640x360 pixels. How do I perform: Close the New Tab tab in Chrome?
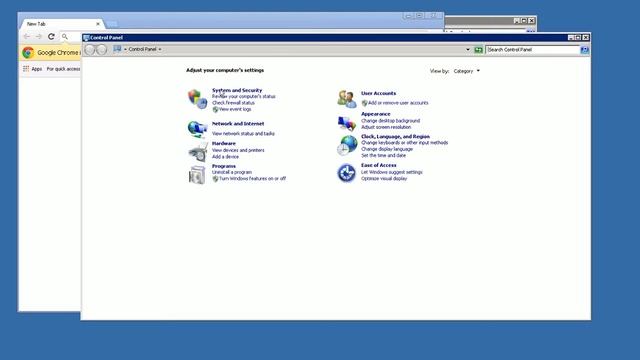98,24
